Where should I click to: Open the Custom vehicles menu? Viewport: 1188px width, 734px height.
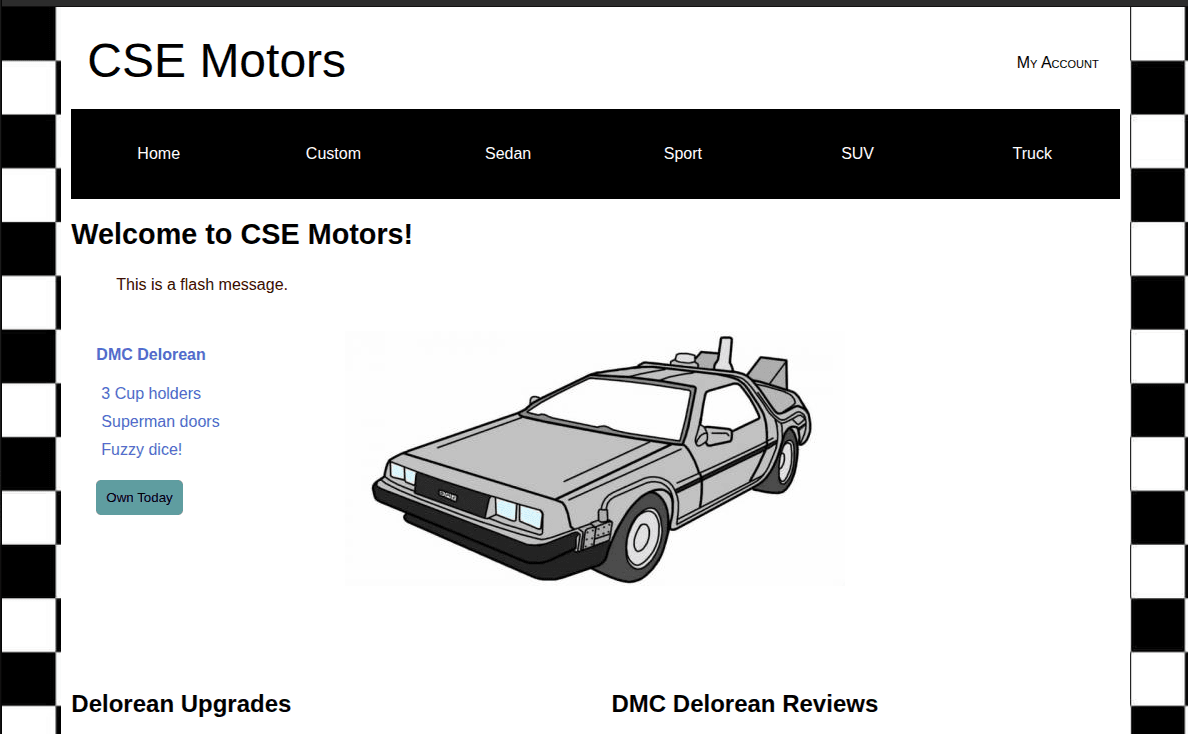[333, 153]
